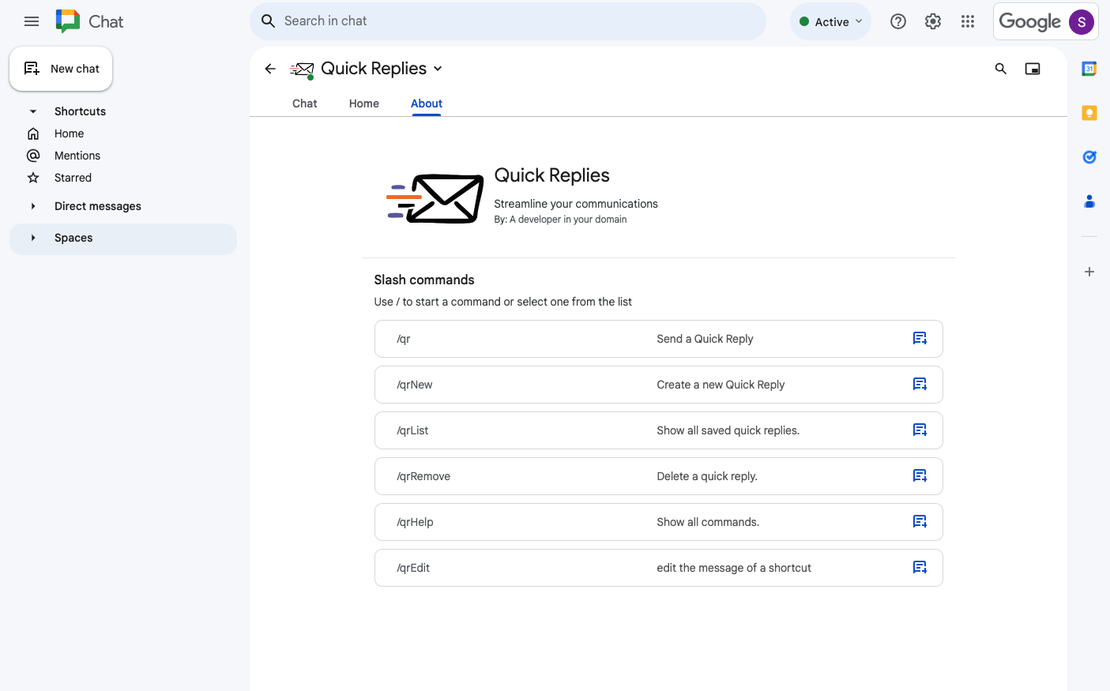Open the Quick Replies app menu chevron
This screenshot has width=1110, height=691.
point(438,69)
